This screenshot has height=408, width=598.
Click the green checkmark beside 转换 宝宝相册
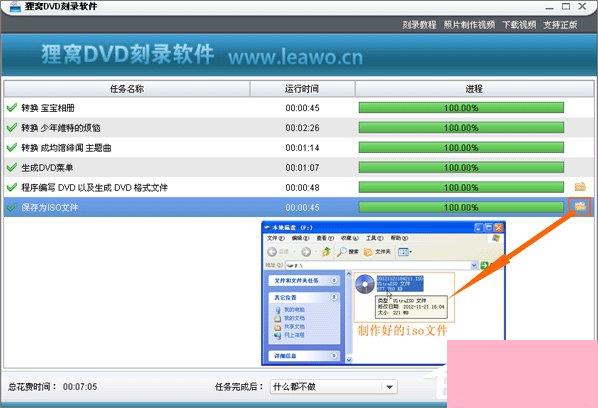(x=12, y=108)
